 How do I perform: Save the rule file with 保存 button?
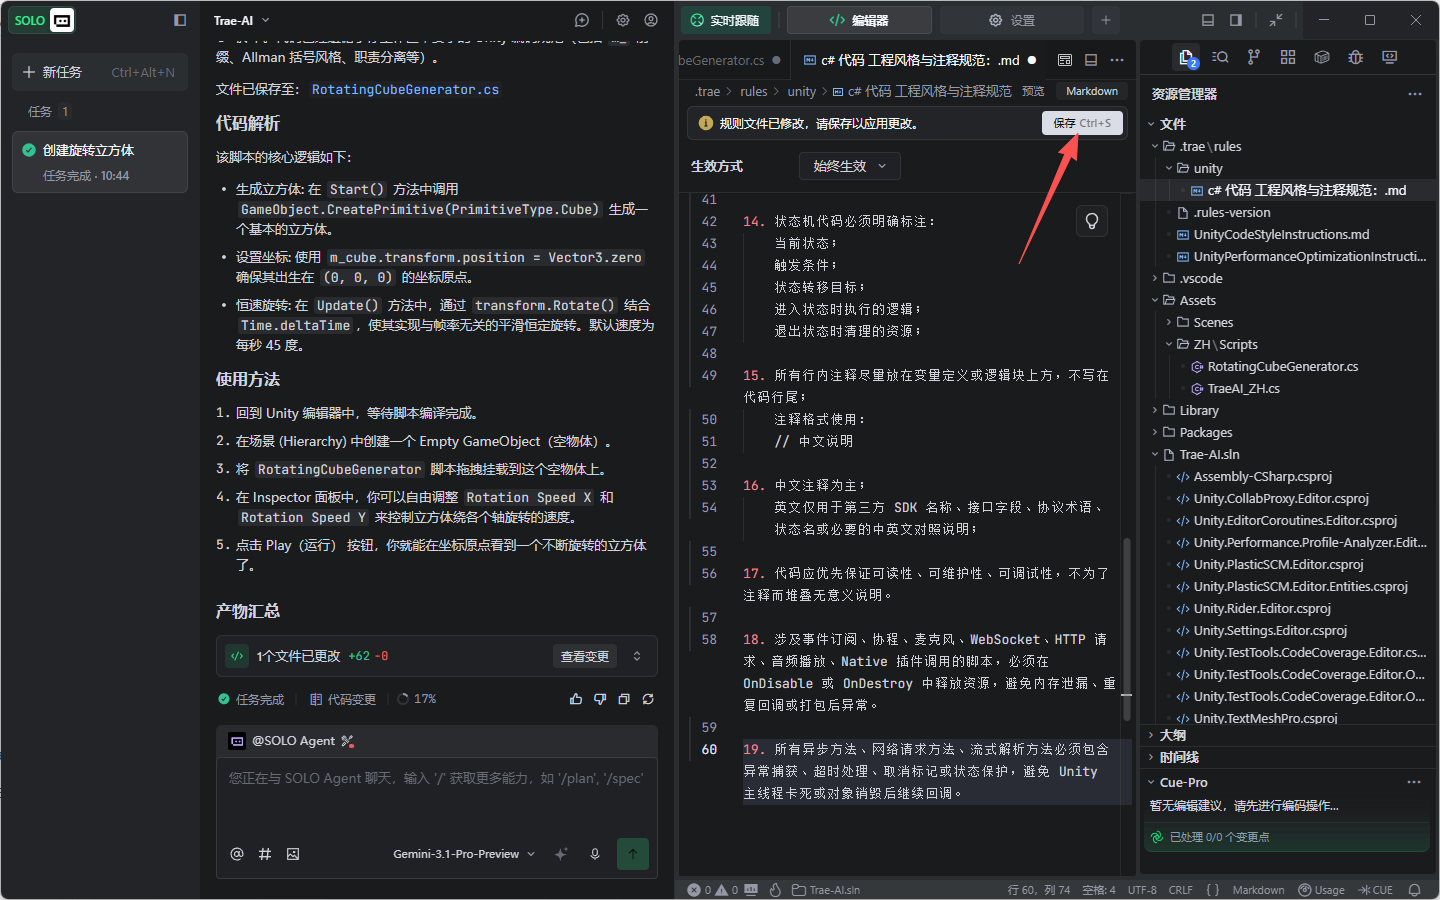pyautogui.click(x=1082, y=123)
